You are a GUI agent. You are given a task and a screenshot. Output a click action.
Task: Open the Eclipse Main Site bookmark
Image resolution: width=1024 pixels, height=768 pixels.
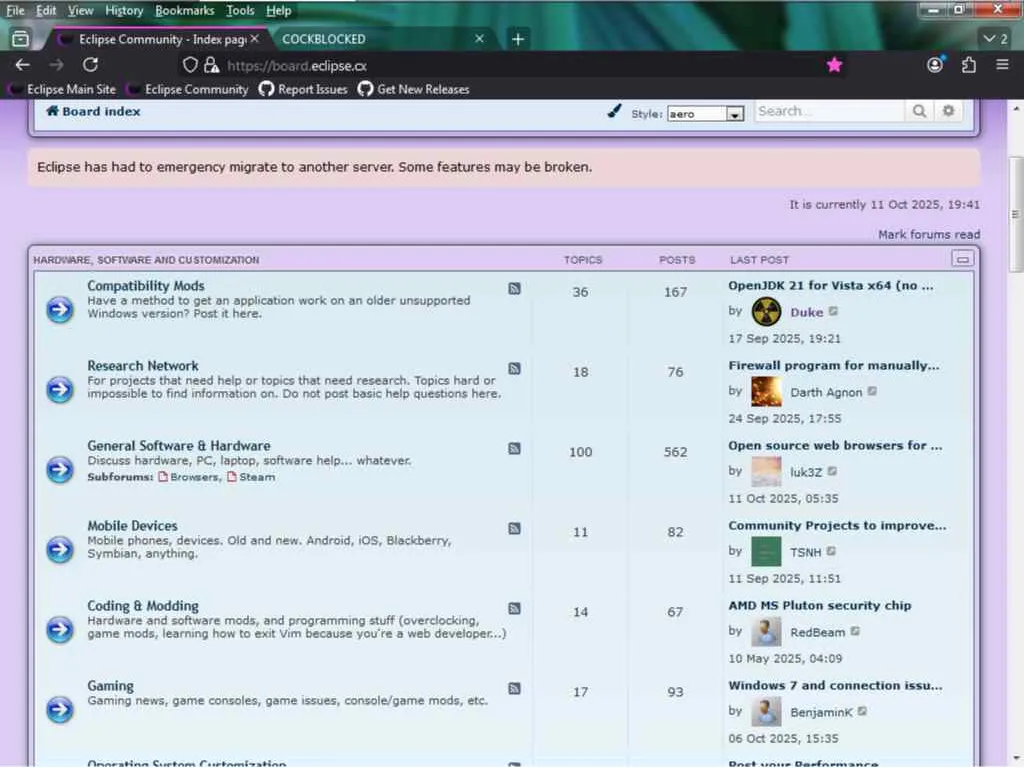tap(64, 89)
